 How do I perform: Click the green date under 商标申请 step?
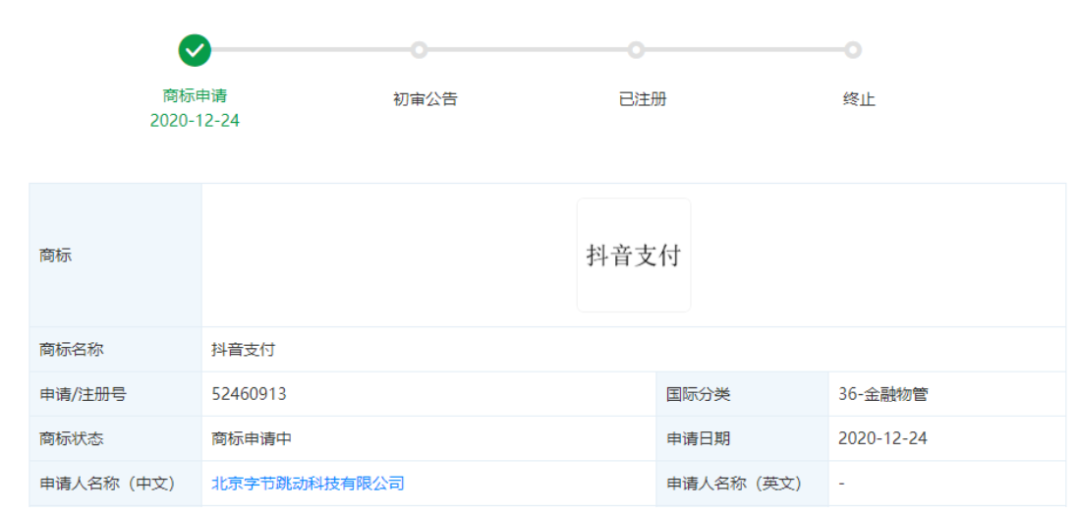tap(195, 121)
